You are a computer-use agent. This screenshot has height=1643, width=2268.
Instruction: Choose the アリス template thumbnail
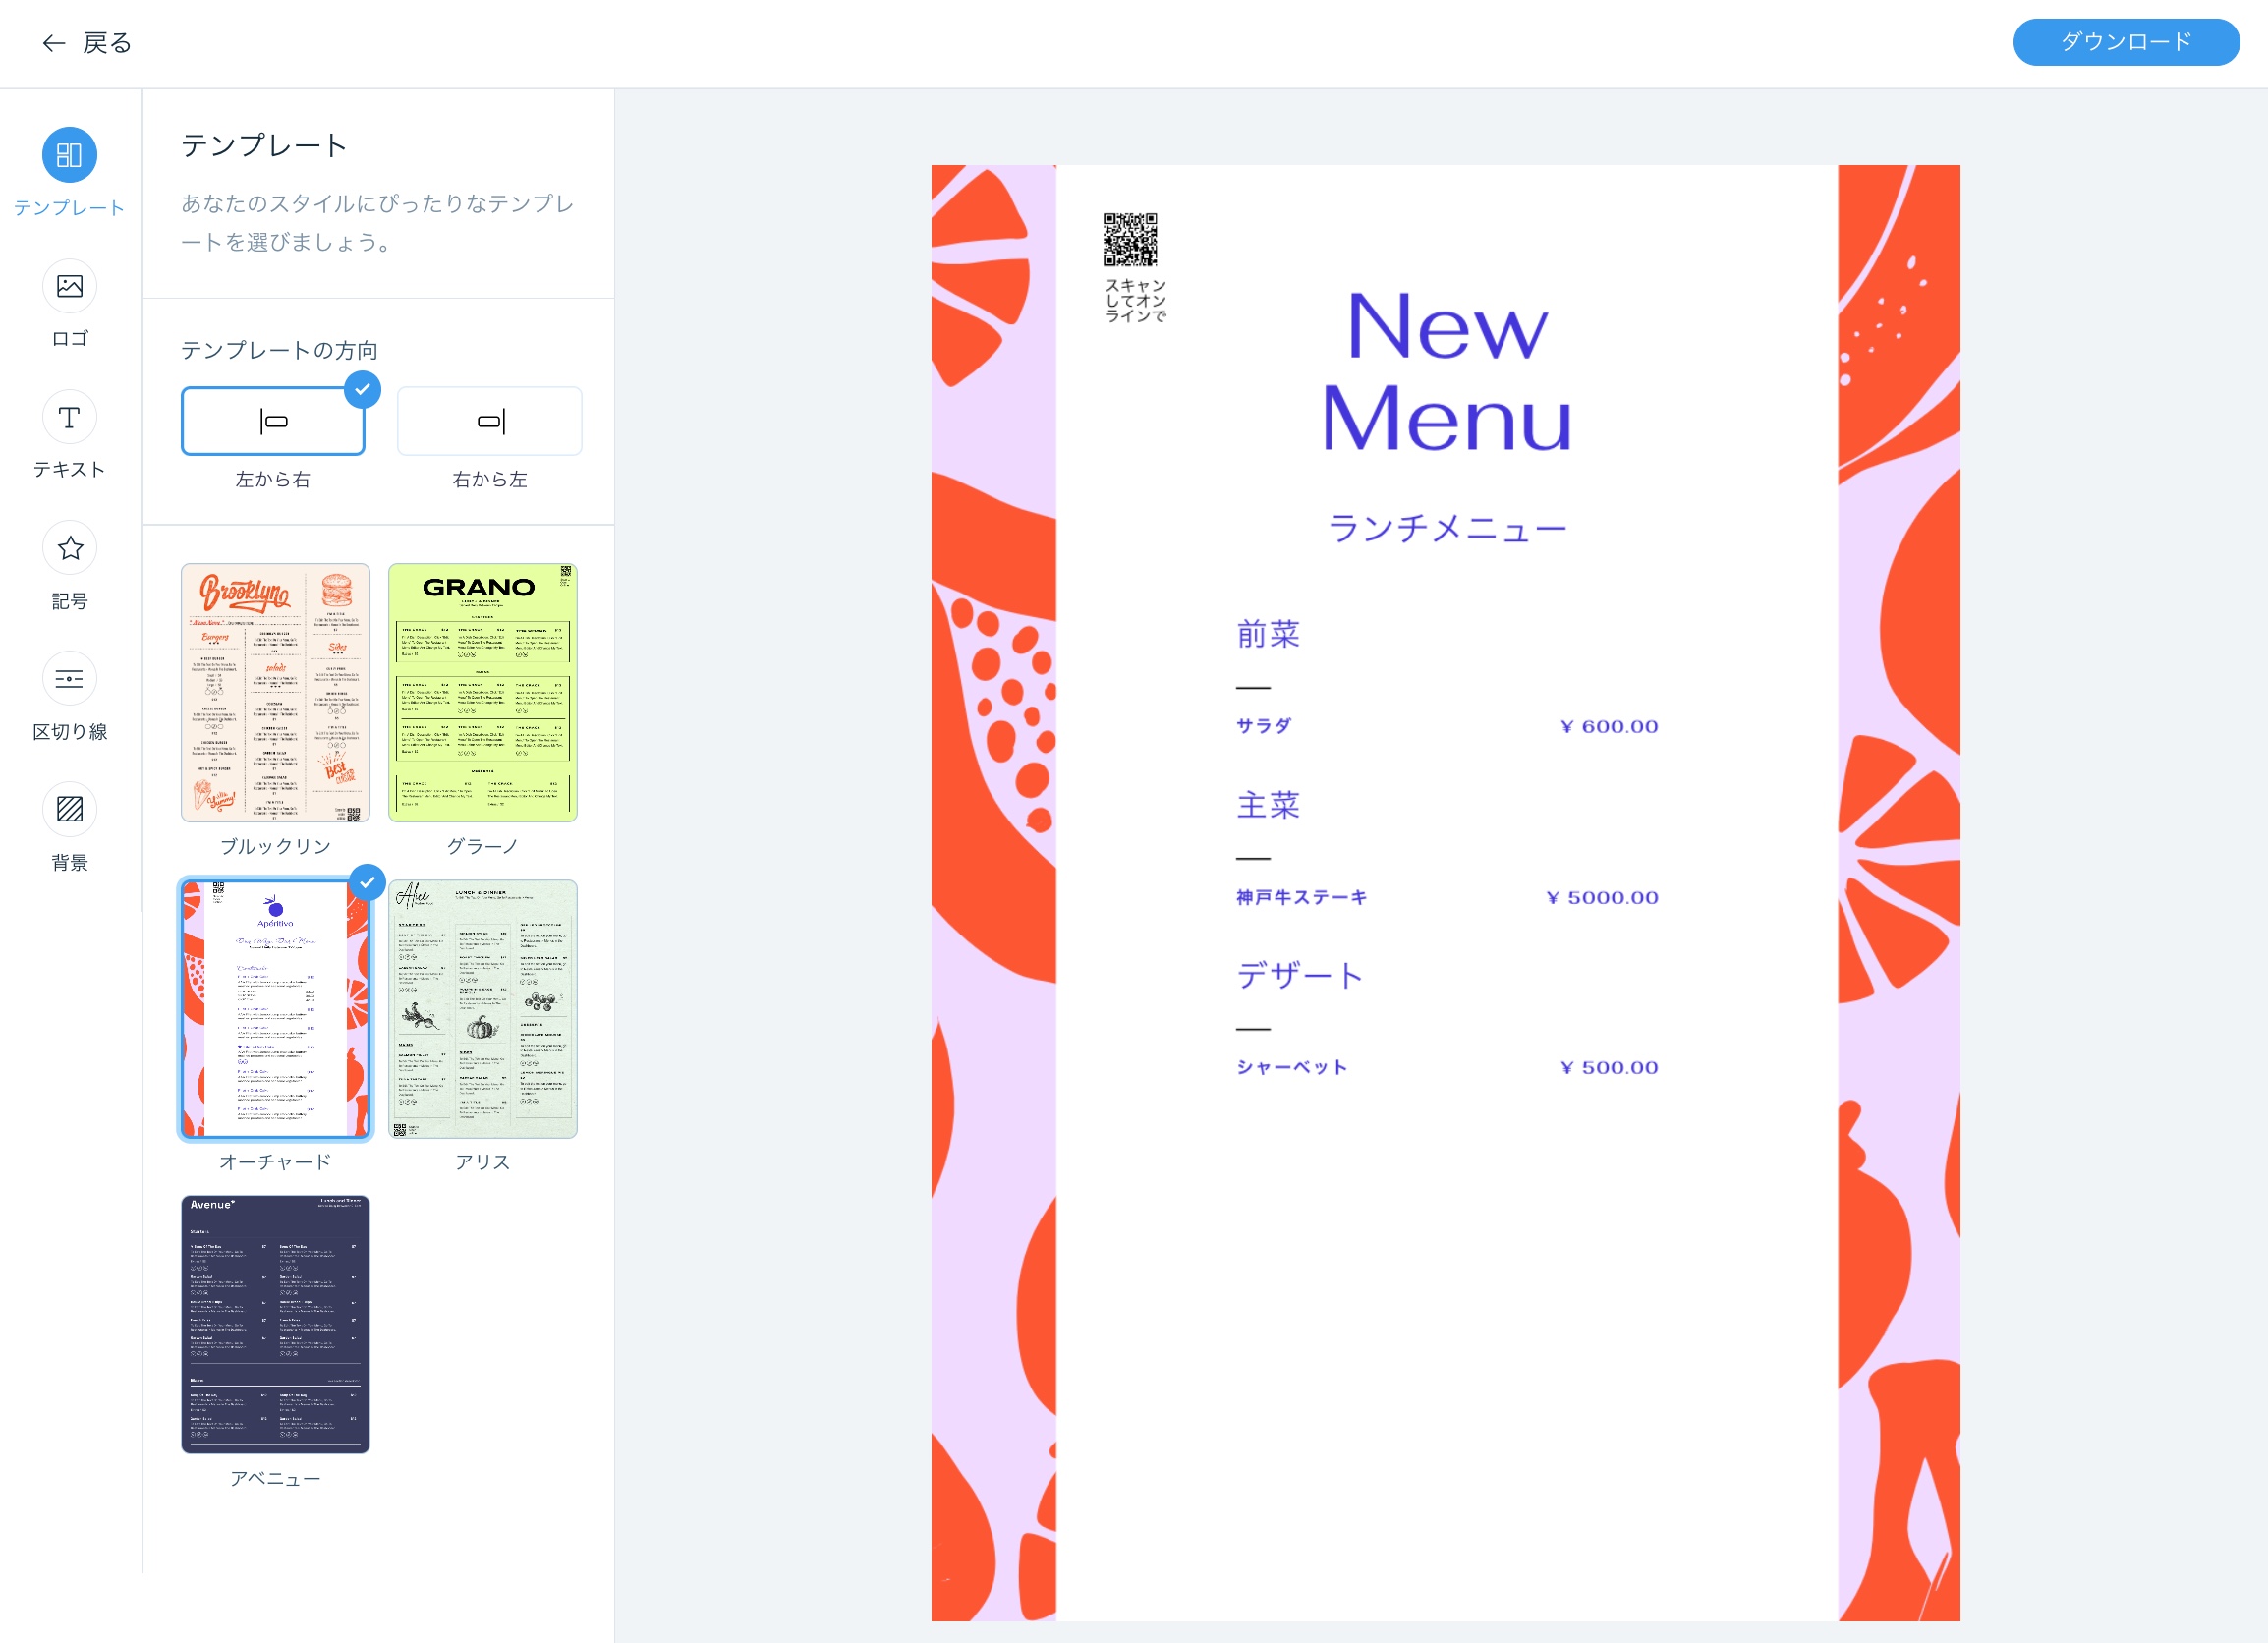tap(482, 1009)
